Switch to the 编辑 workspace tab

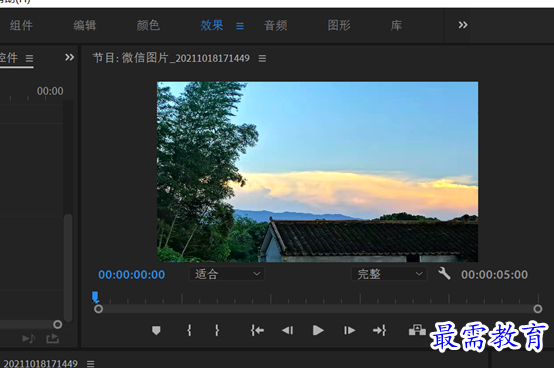(x=85, y=25)
